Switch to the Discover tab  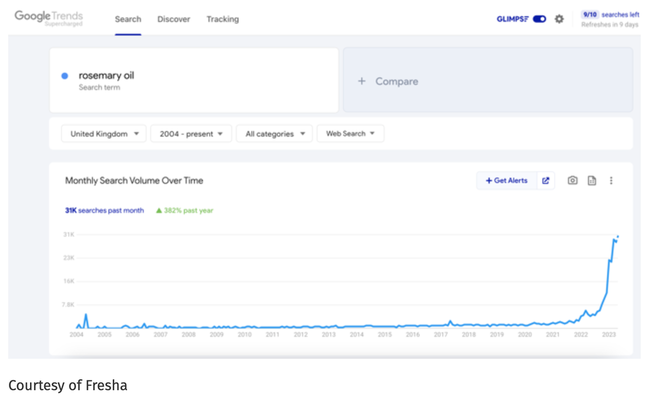(x=174, y=19)
